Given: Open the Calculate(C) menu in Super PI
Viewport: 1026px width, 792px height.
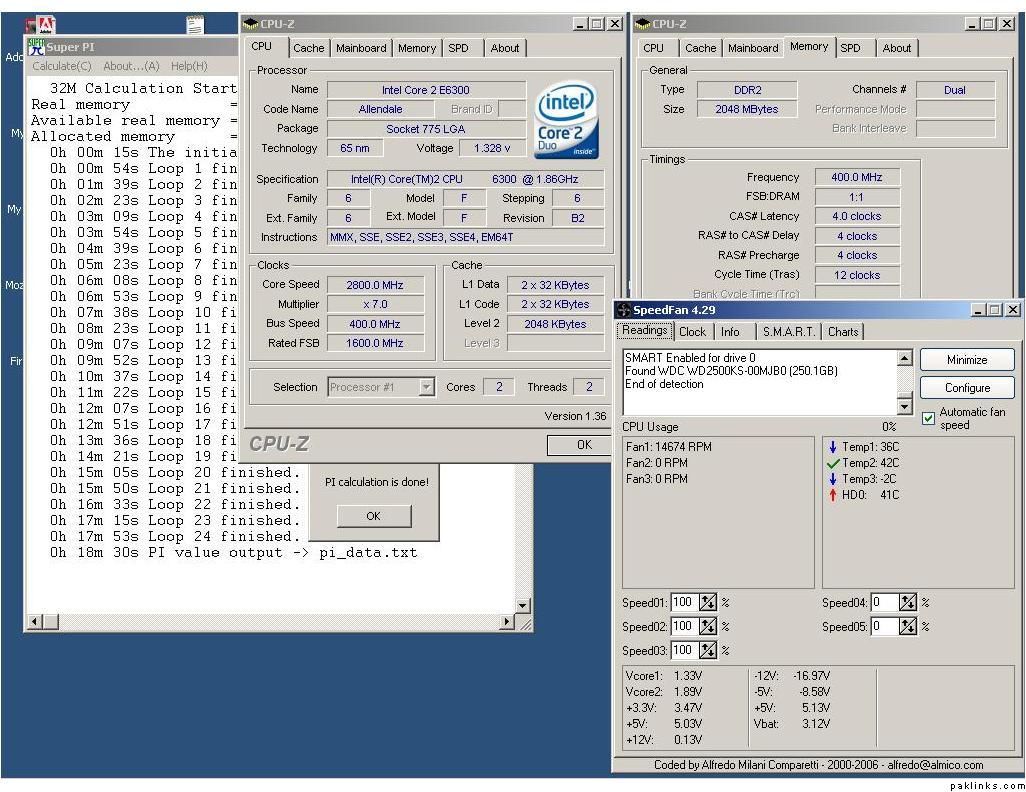Looking at the screenshot, I should point(62,66).
